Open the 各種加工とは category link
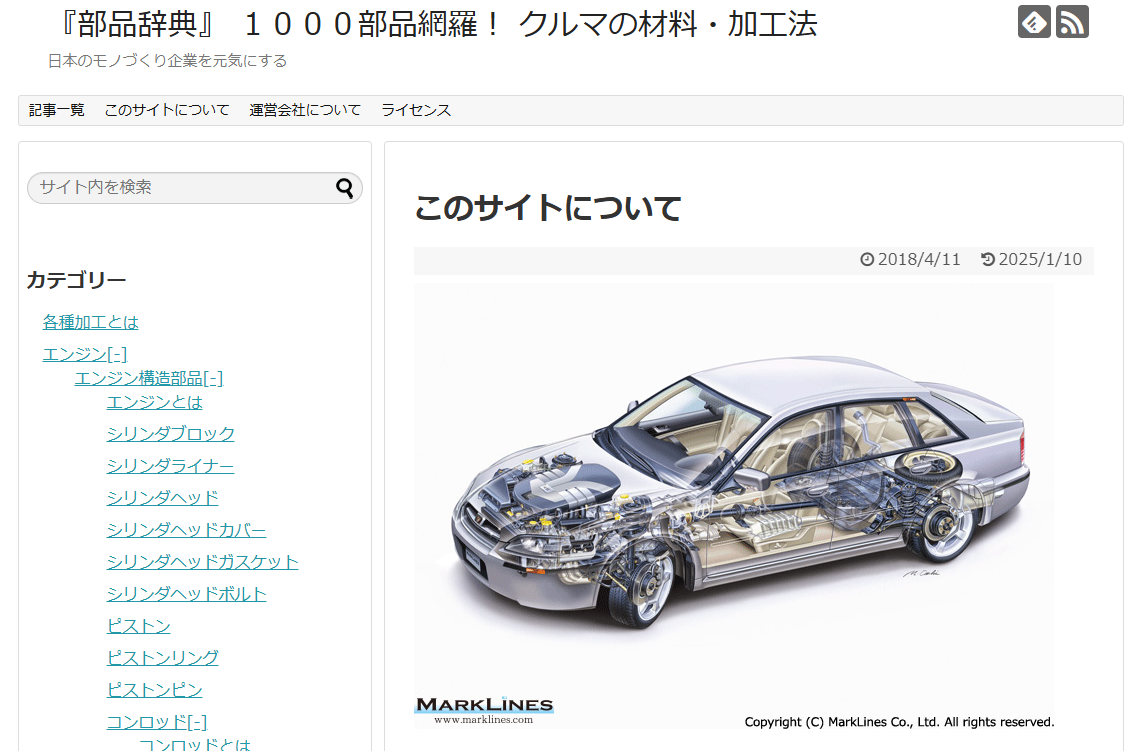This screenshot has width=1139, height=751. pyautogui.click(x=91, y=322)
